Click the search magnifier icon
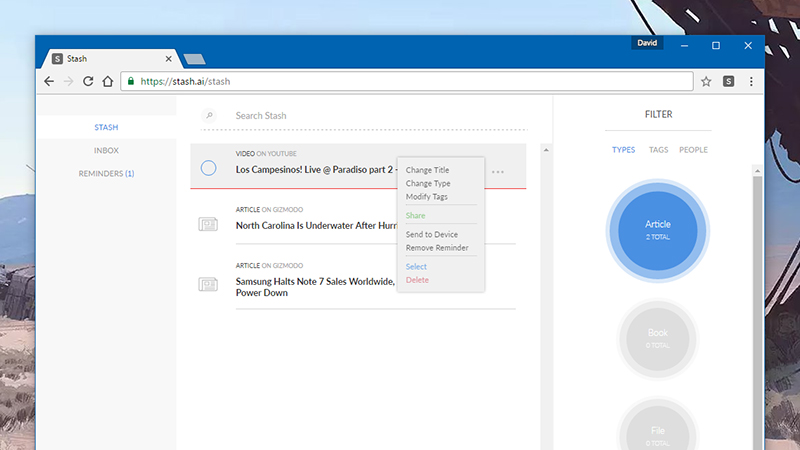Viewport: 800px width, 450px height. (x=209, y=116)
